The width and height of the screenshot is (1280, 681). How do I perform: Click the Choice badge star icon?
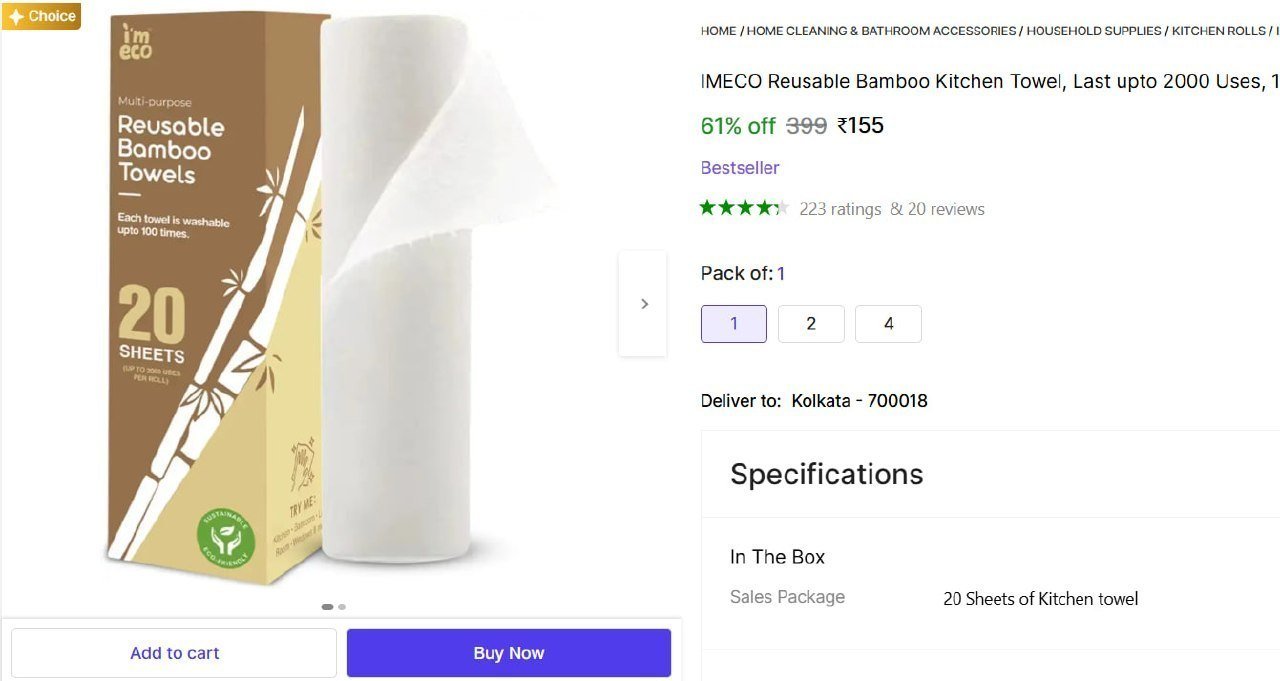coord(16,16)
